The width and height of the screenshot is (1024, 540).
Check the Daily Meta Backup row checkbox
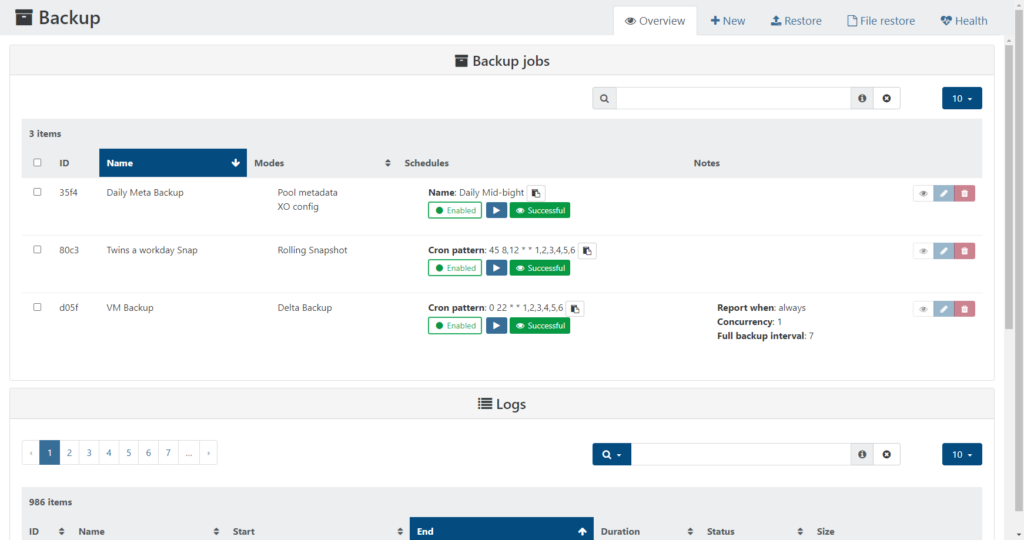point(38,192)
